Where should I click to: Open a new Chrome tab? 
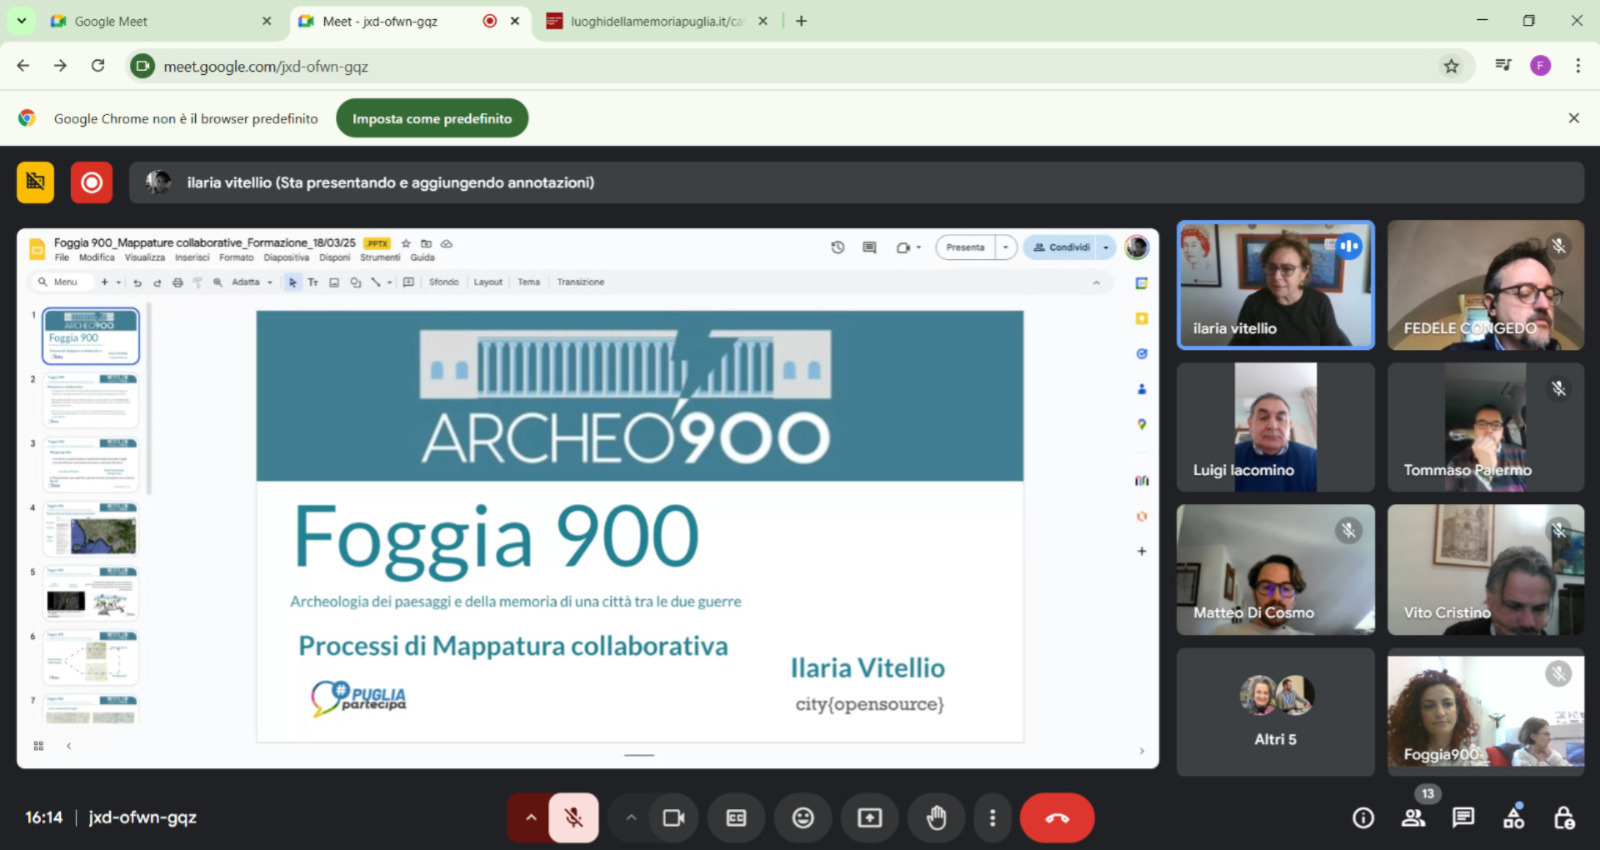[801, 21]
